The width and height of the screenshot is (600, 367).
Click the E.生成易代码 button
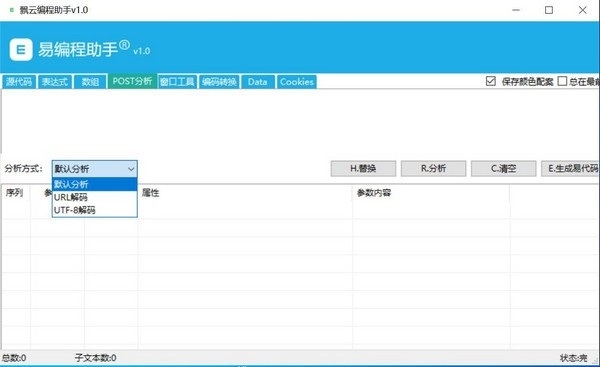pos(570,168)
